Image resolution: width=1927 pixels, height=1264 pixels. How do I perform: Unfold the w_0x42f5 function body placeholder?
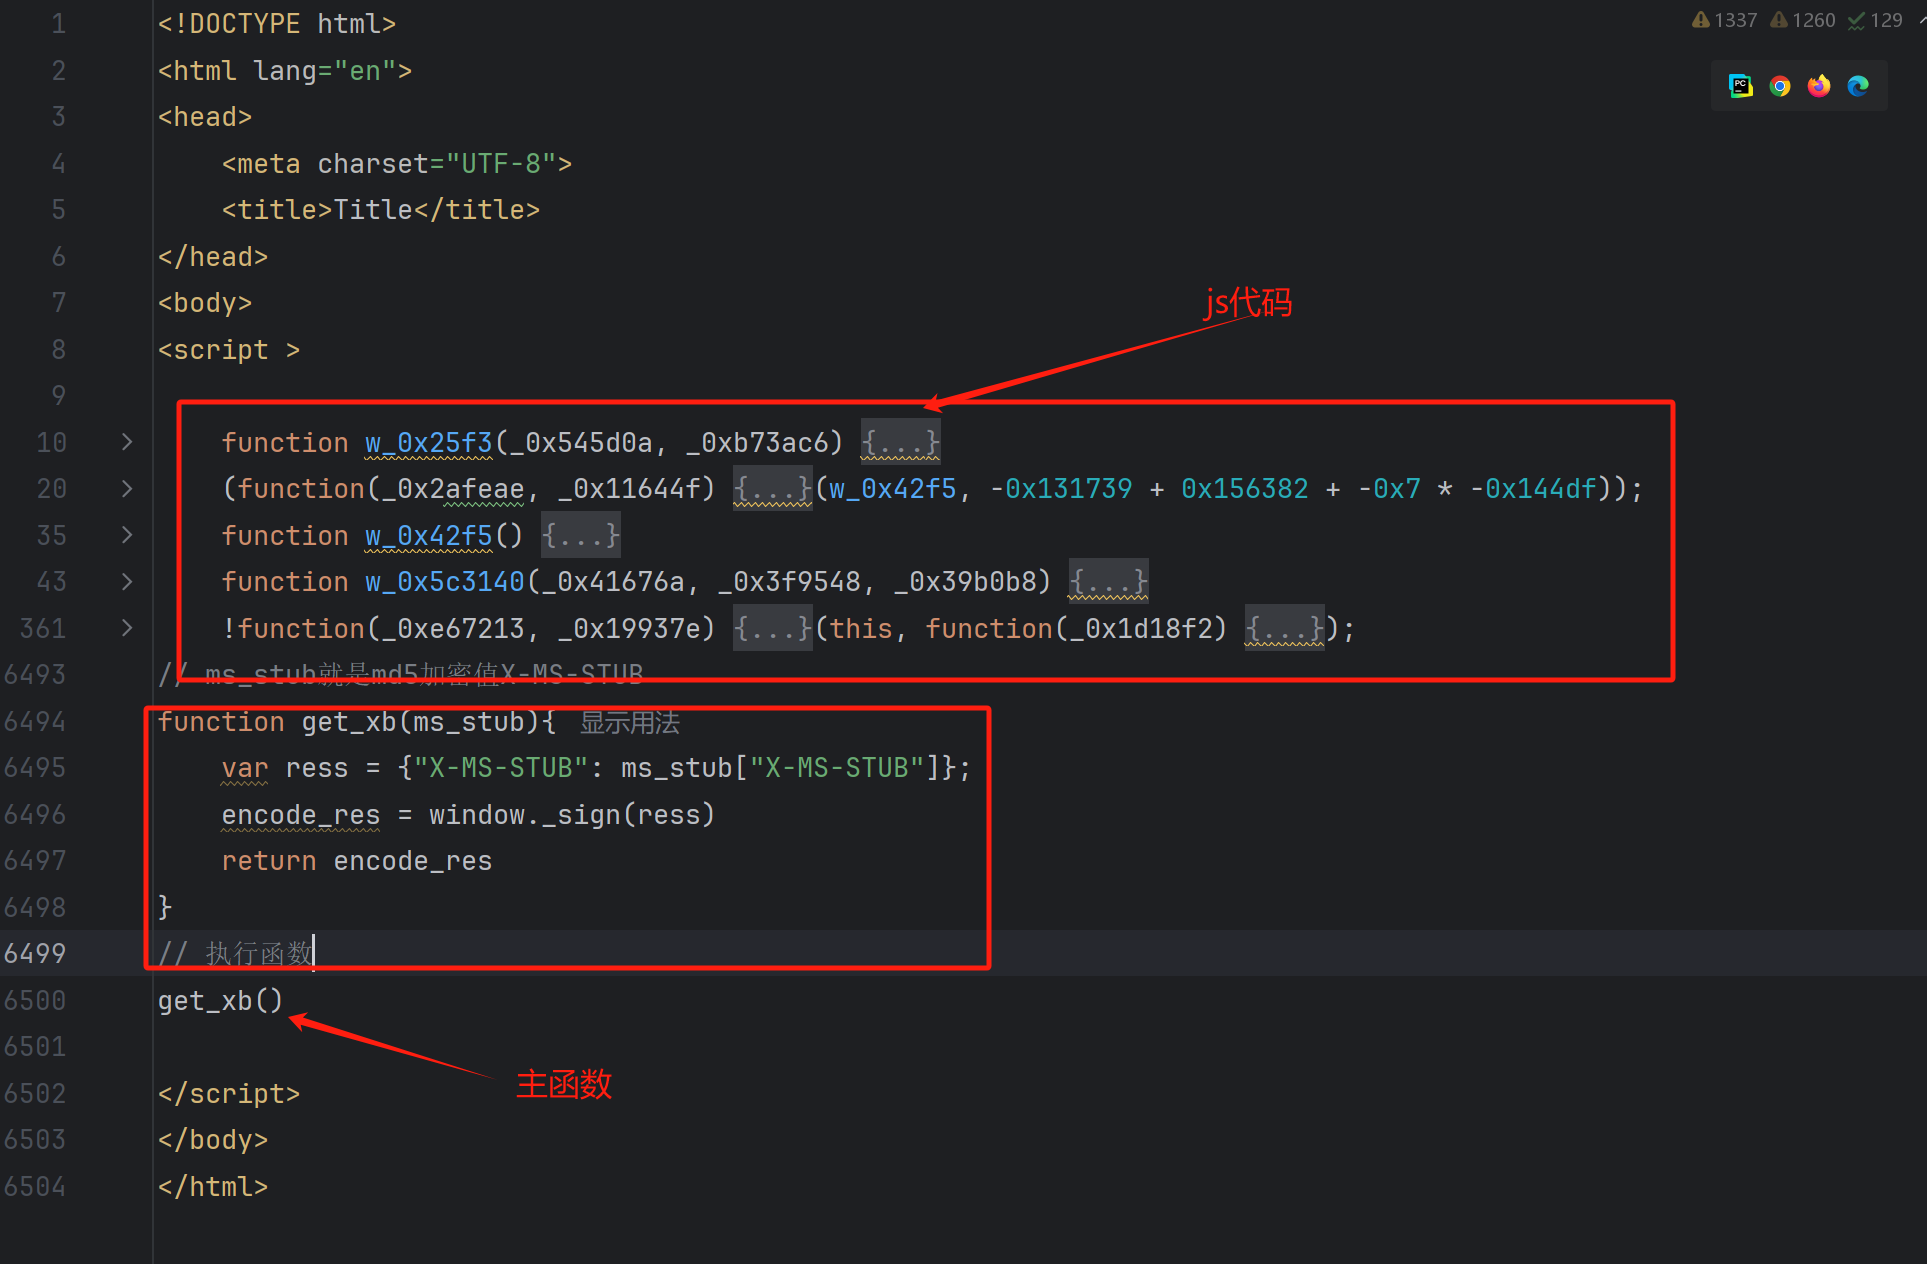[x=581, y=535]
